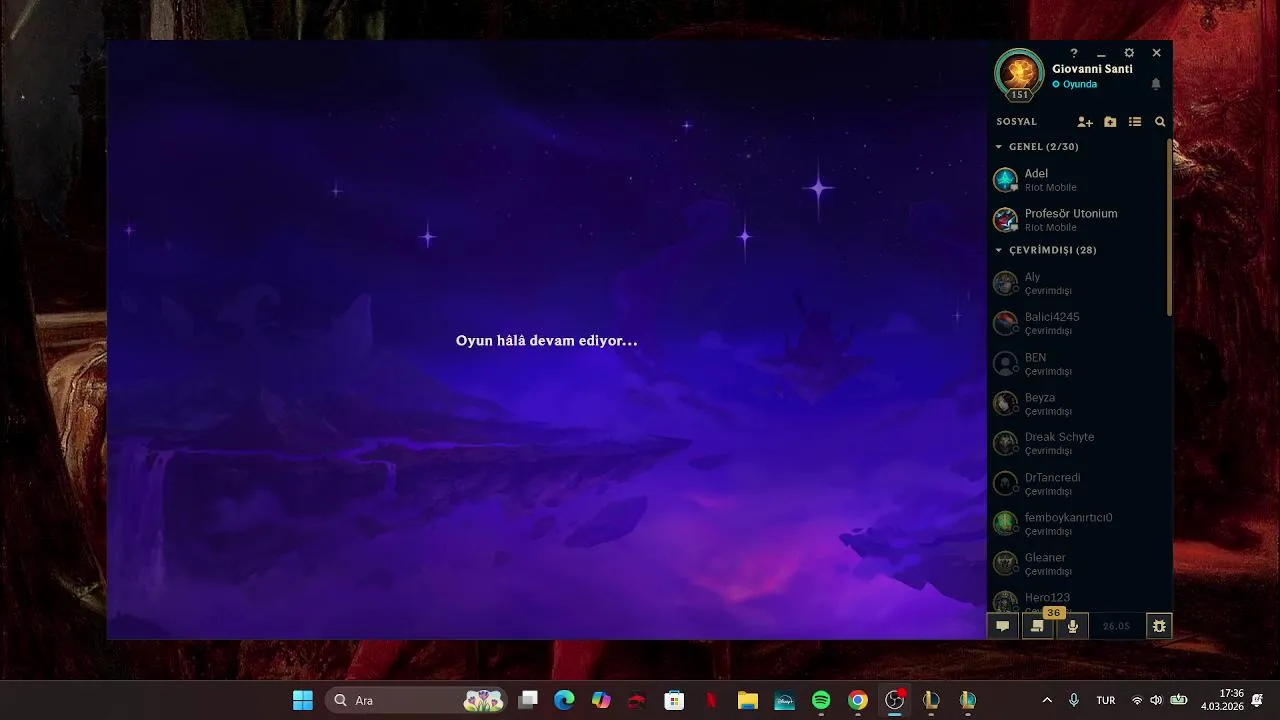Click the Giovanni Santi name text
The height and width of the screenshot is (720, 1280).
point(1092,69)
